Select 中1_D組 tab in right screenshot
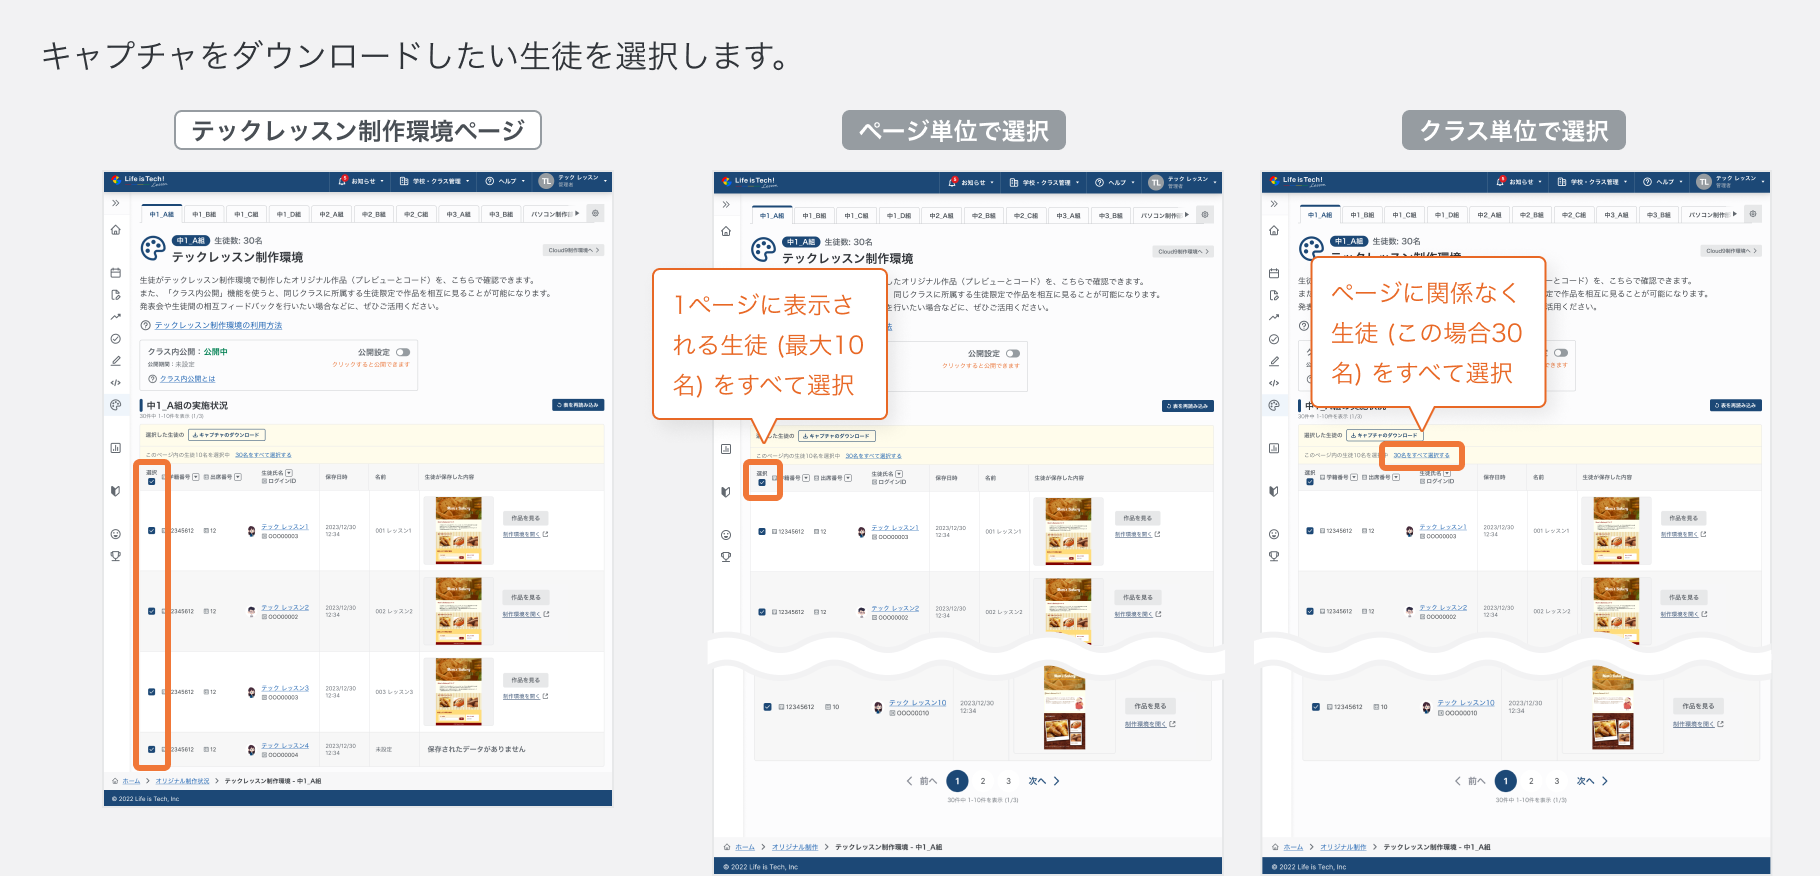The width and height of the screenshot is (1820, 876). coord(1447,214)
